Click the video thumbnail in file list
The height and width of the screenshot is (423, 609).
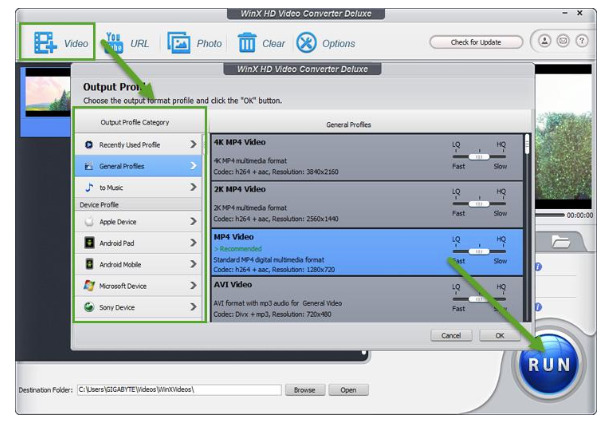(48, 93)
